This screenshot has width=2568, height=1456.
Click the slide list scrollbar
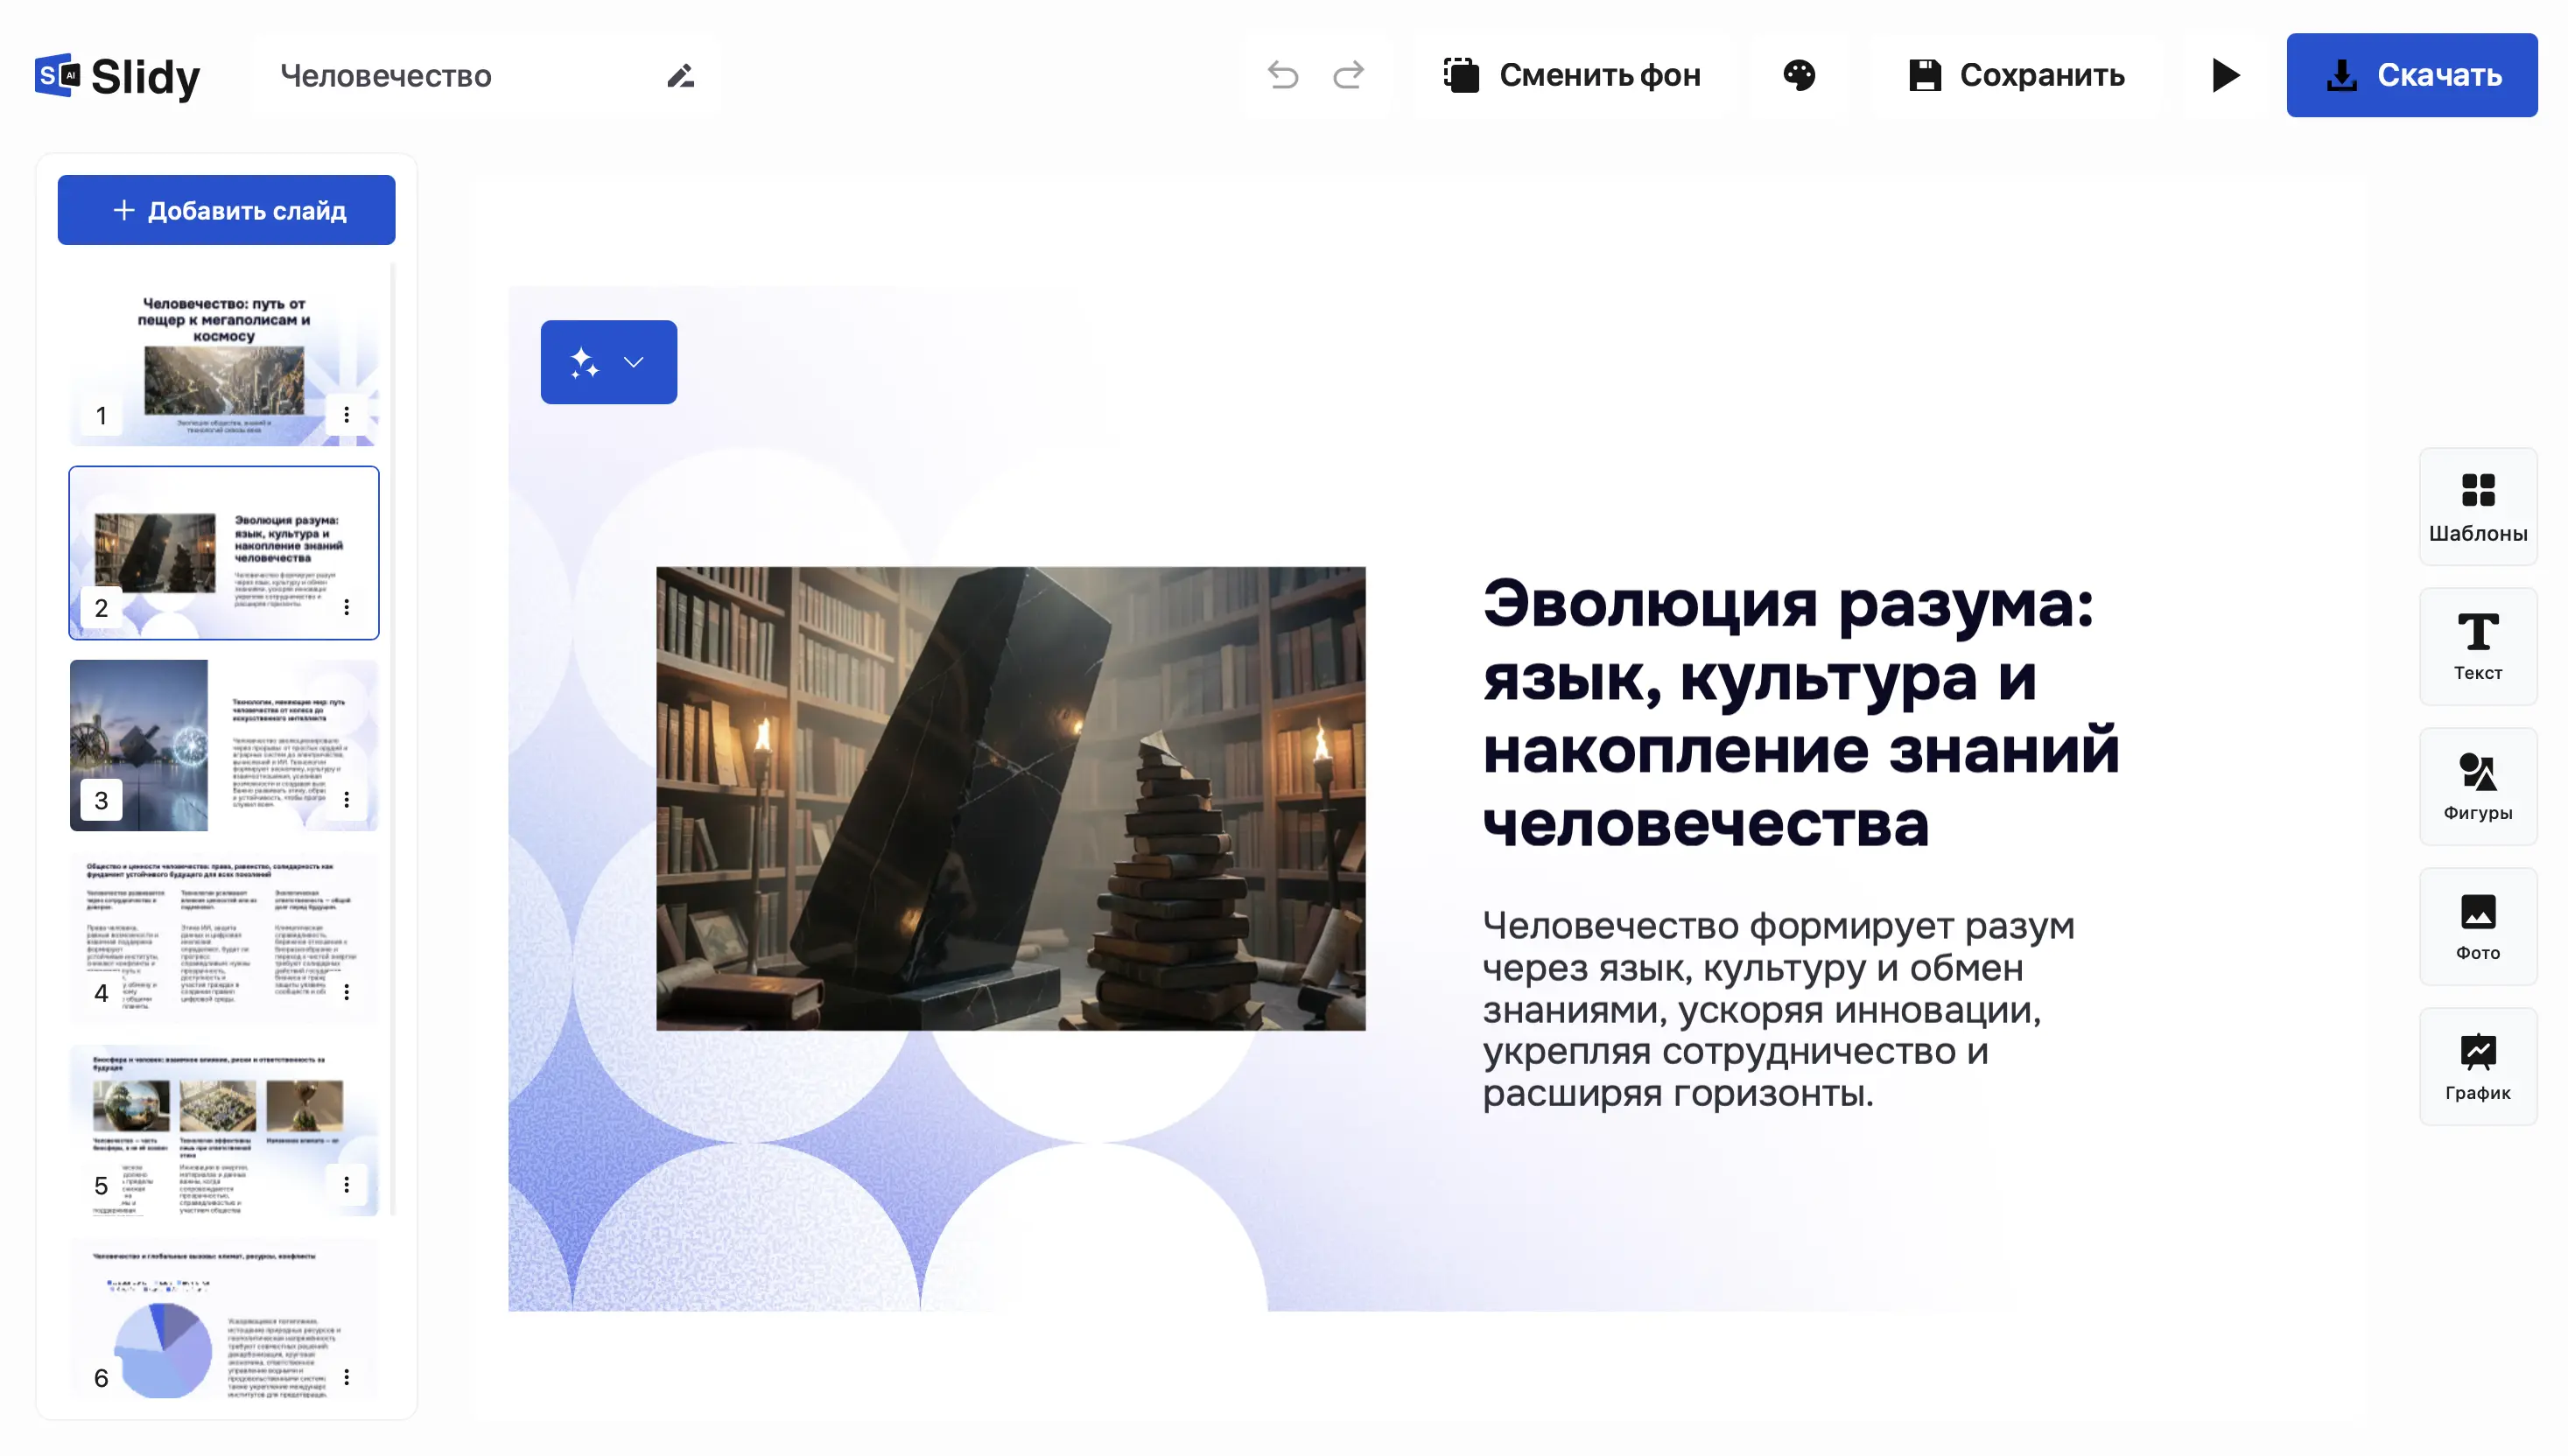[393, 738]
